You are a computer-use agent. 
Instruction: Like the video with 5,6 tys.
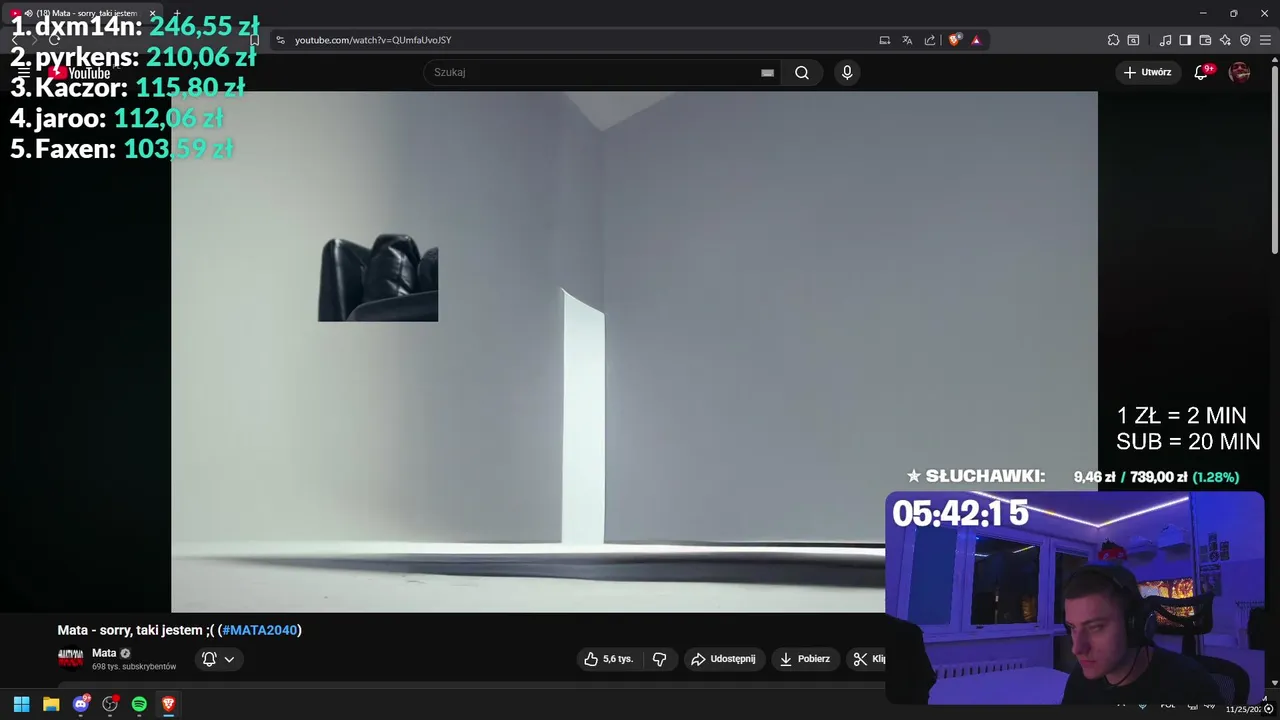click(x=610, y=659)
